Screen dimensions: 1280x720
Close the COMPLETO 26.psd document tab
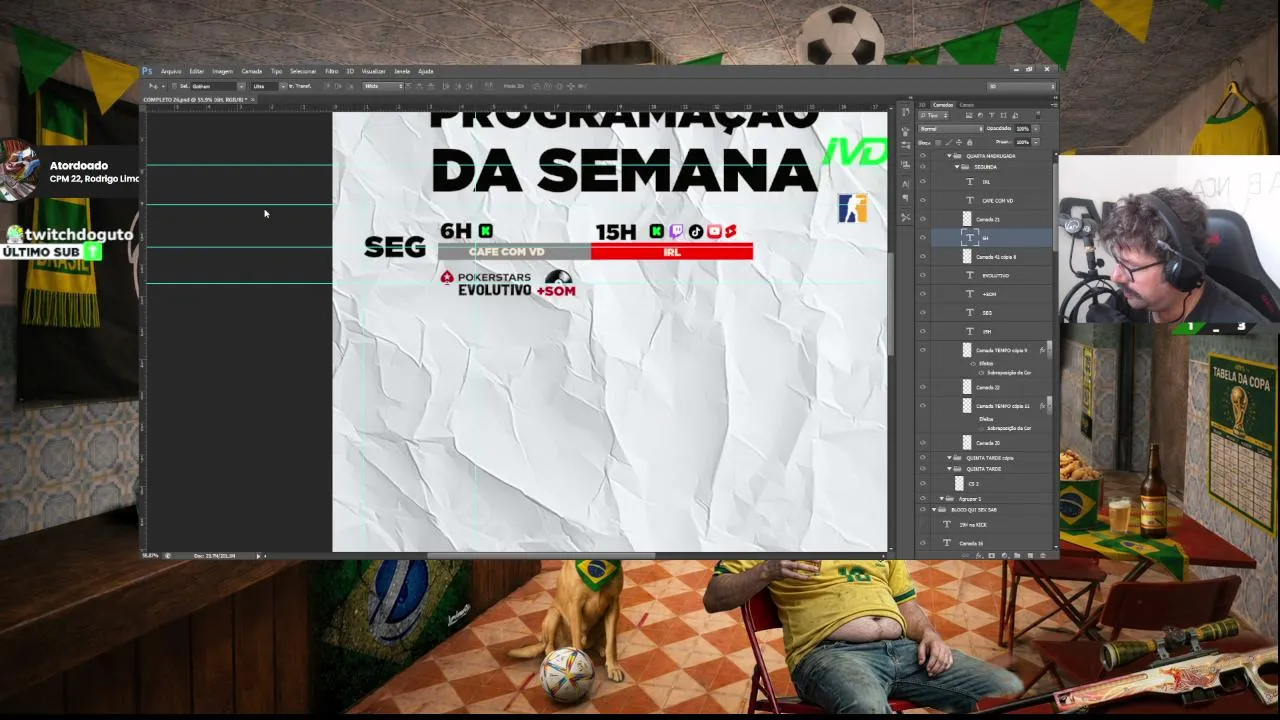pos(253,99)
